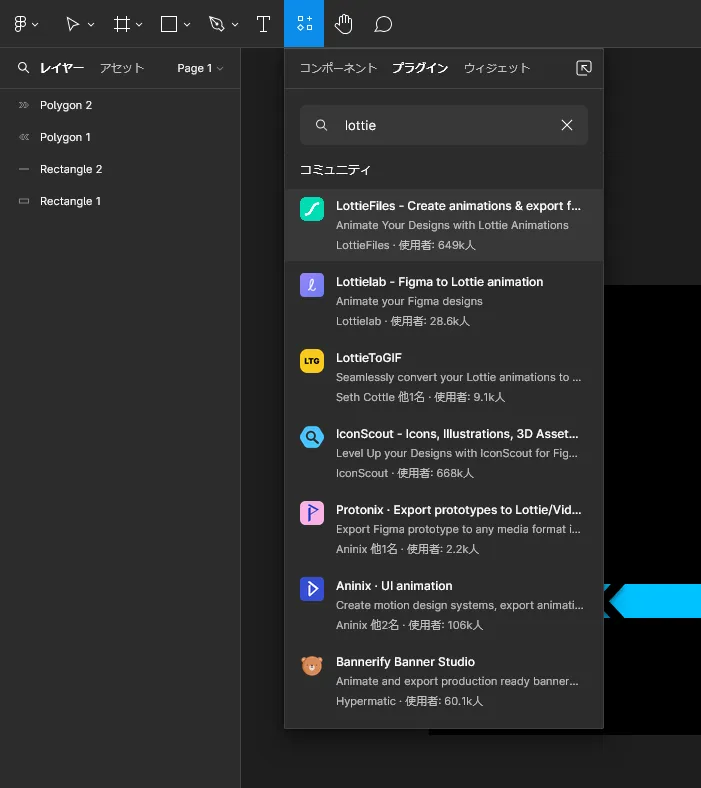
Task: Open the Figma main menu
Action: click(20, 23)
